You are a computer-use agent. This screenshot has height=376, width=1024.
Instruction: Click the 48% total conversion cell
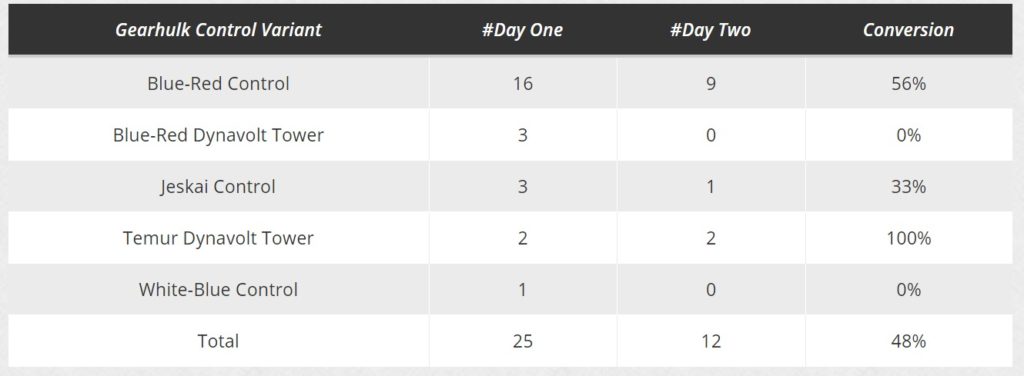pos(908,341)
